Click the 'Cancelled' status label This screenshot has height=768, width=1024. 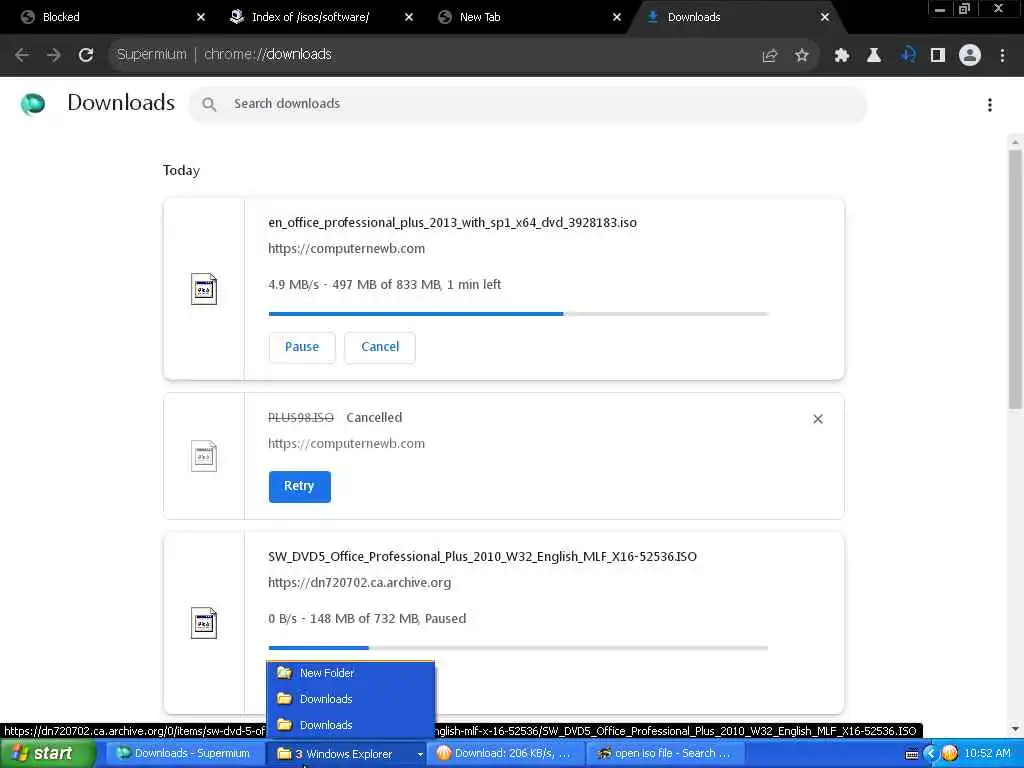coord(374,417)
